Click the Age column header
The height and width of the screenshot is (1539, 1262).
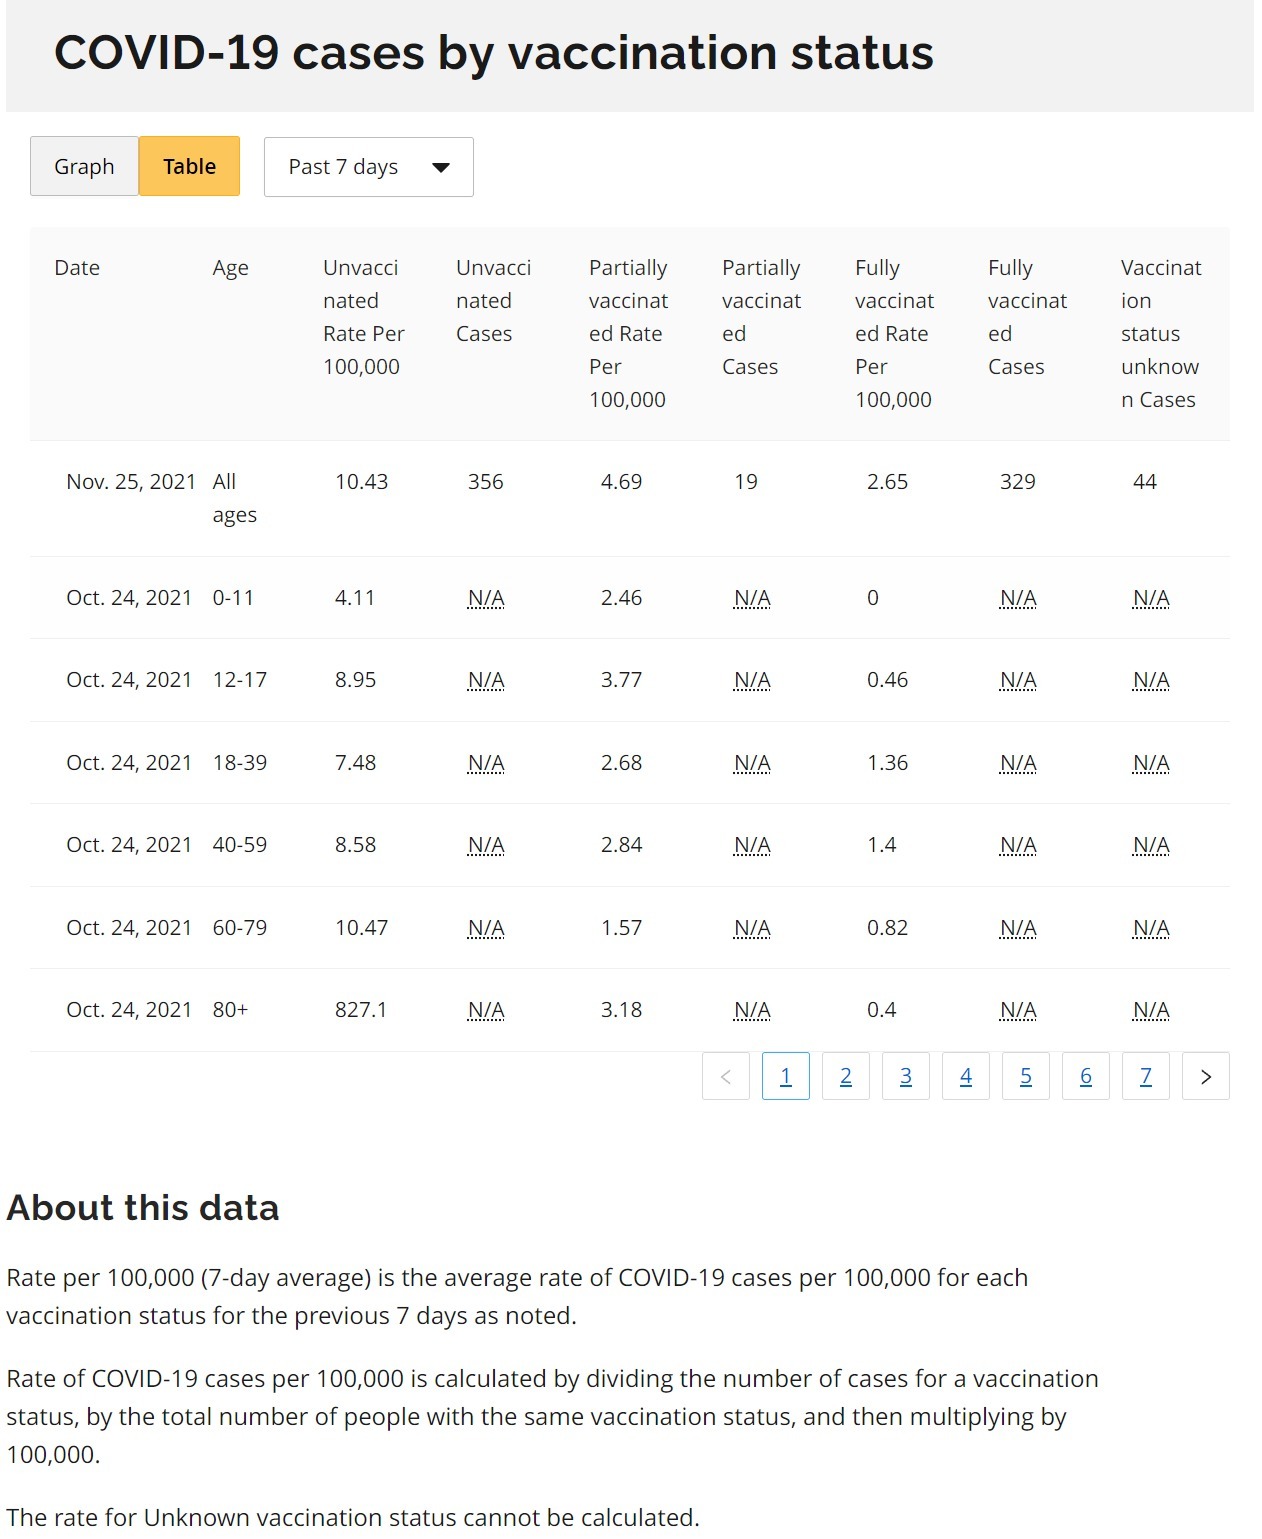(x=231, y=268)
